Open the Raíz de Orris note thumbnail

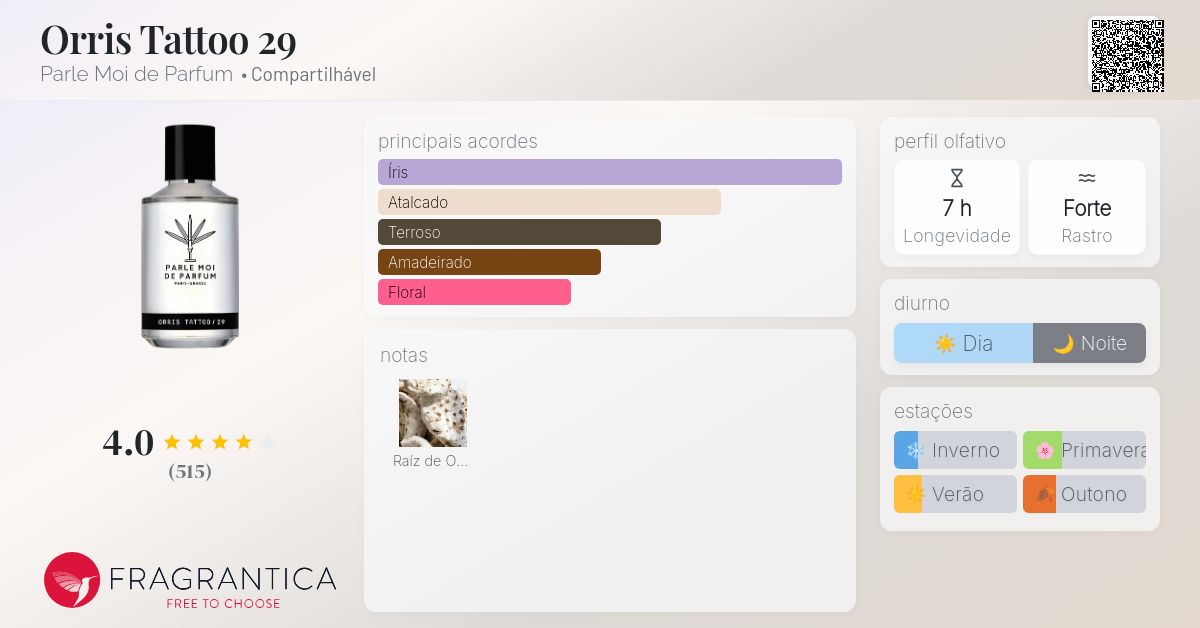point(433,413)
